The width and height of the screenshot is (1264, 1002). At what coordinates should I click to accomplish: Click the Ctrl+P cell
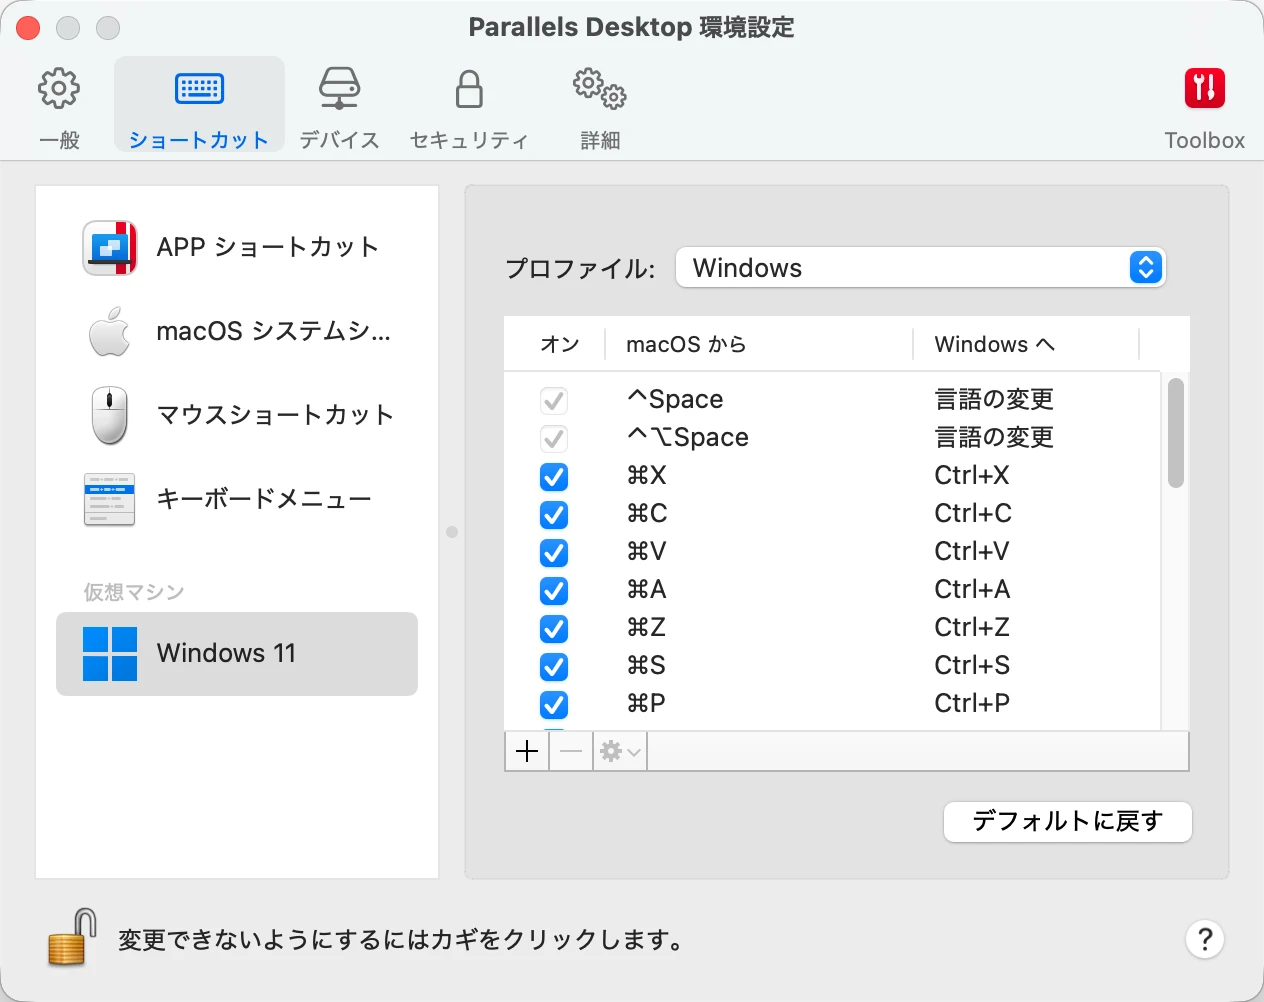[x=972, y=704]
